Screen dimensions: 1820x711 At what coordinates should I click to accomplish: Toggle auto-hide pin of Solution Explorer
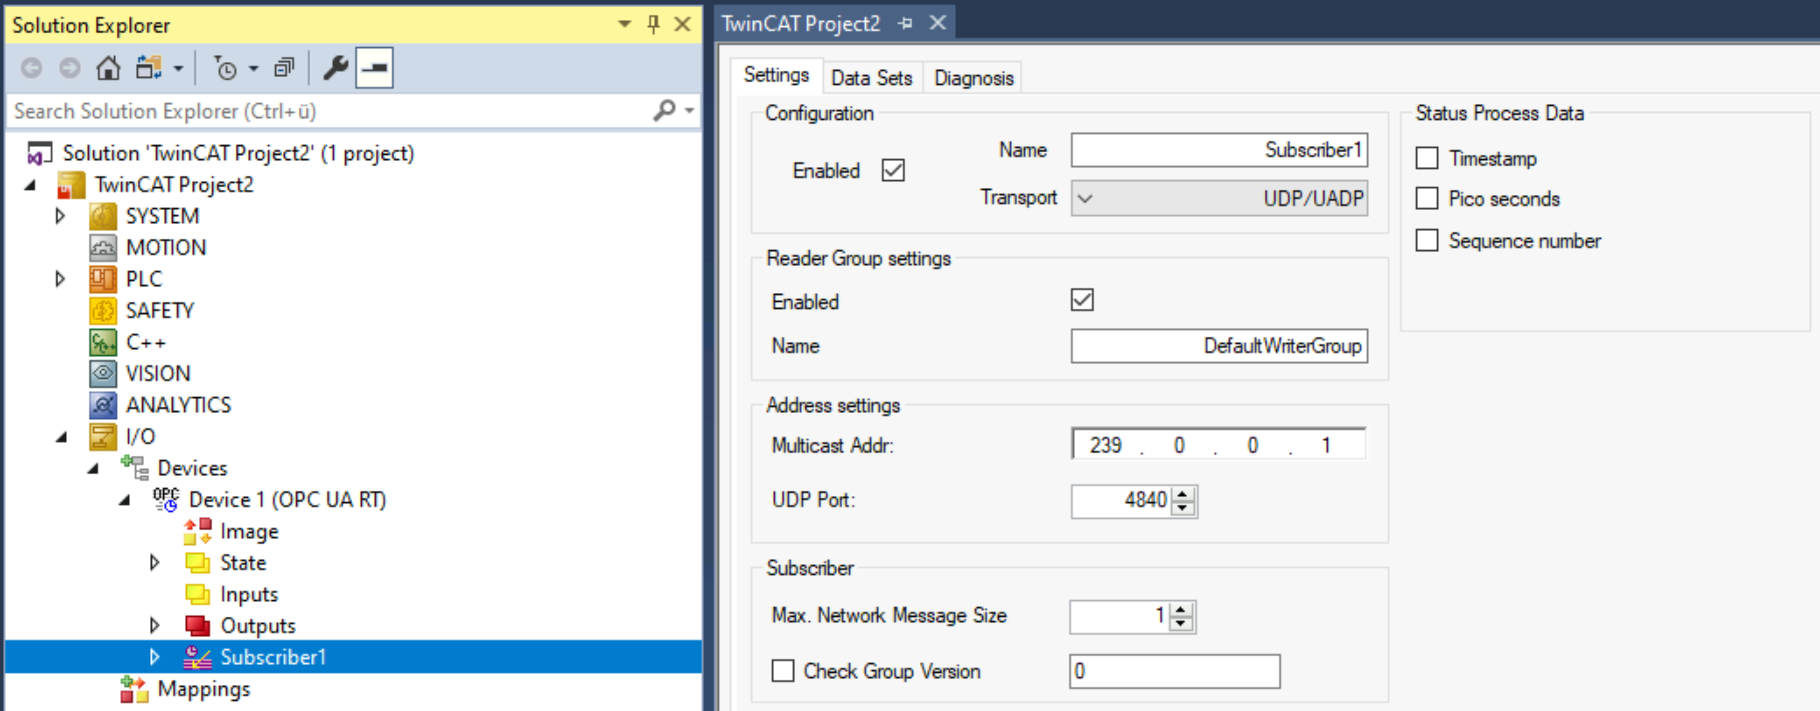654,24
